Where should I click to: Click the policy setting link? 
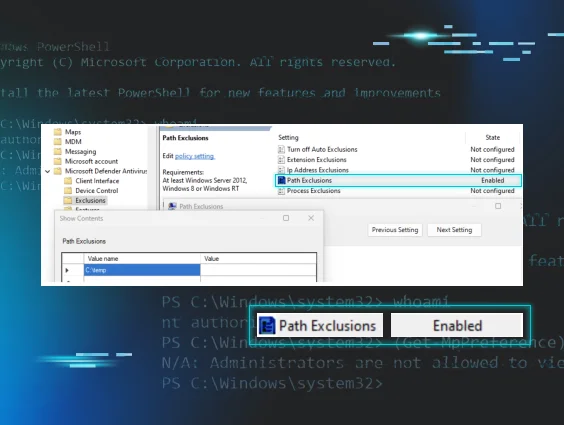point(195,156)
